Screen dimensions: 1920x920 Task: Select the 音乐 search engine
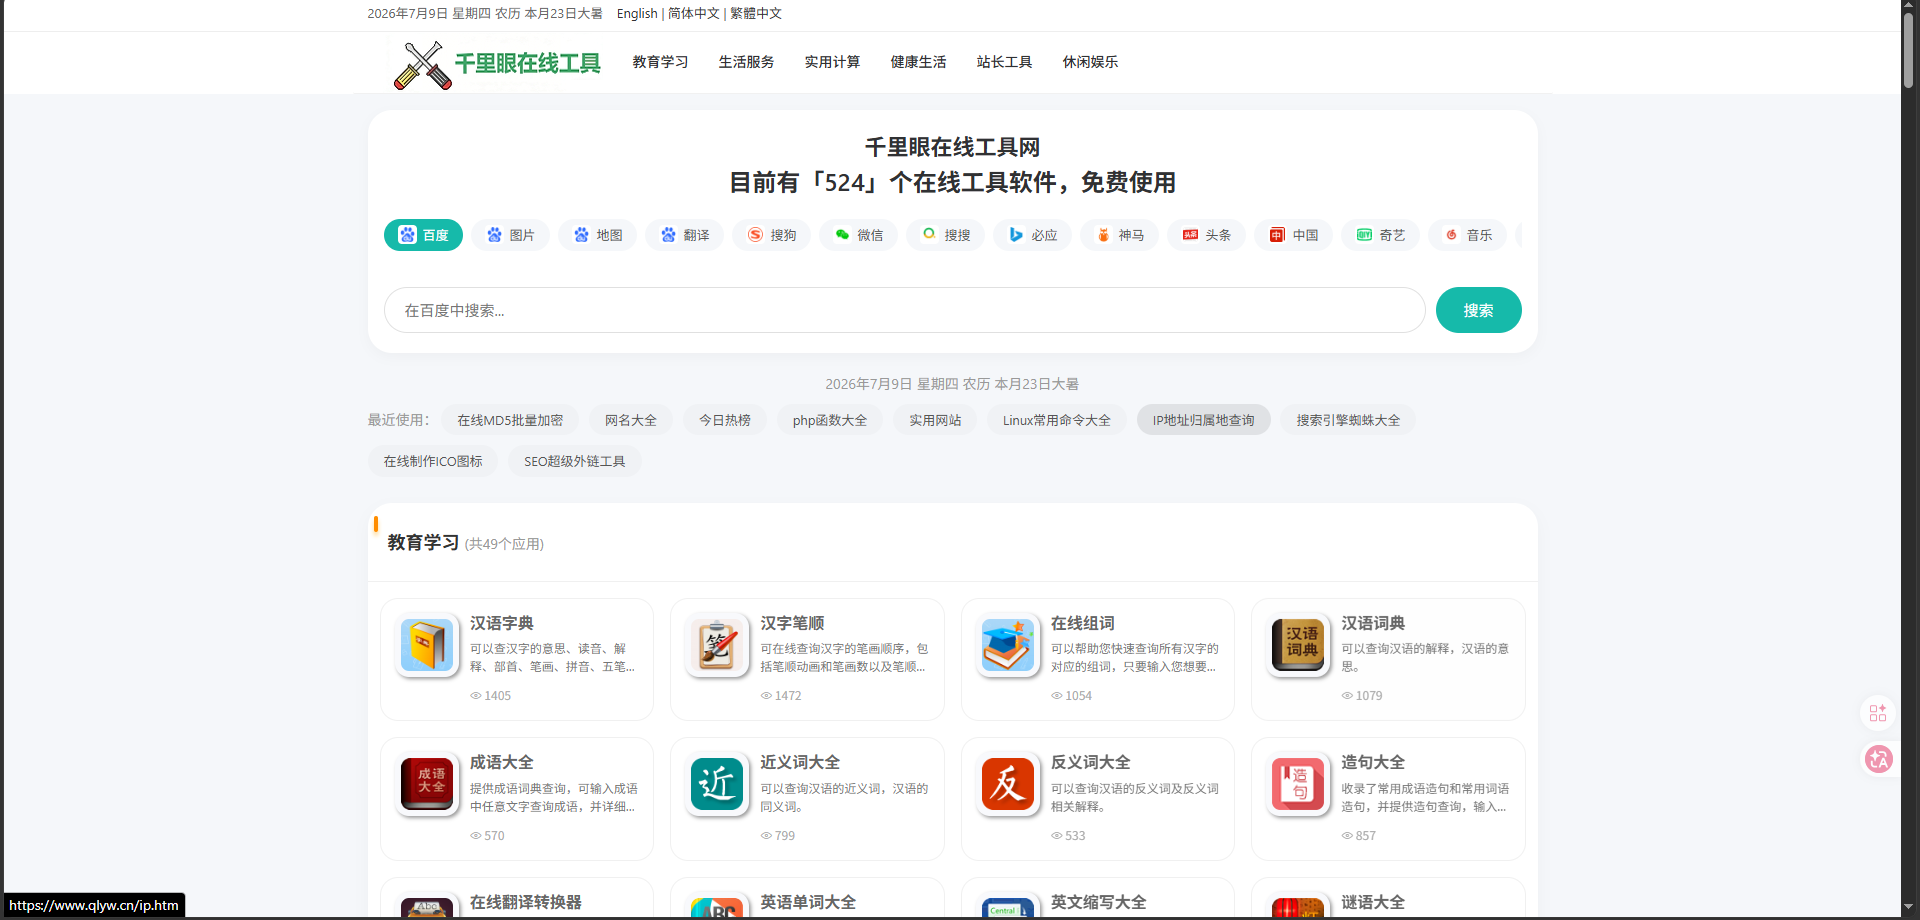tap(1467, 235)
